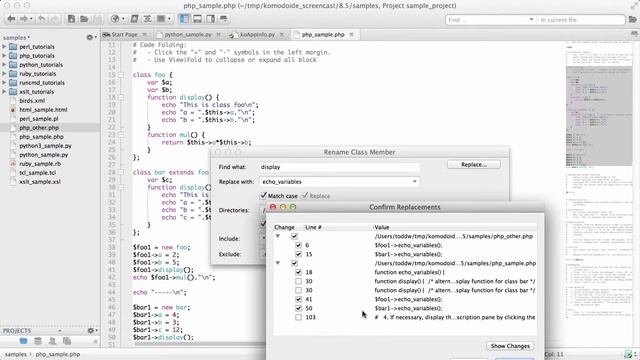This screenshot has height=360, width=640.
Task: Toggle the Match case checkbox
Action: pos(263,196)
